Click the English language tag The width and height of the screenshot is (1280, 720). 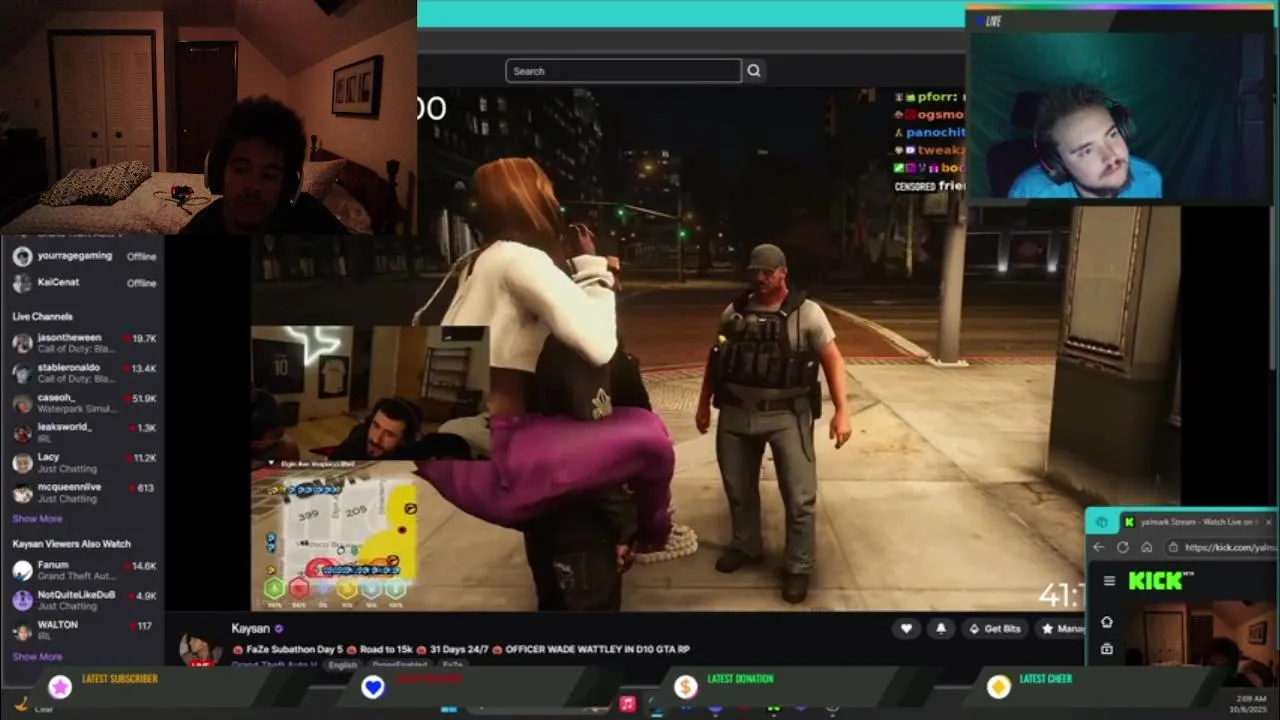(343, 664)
